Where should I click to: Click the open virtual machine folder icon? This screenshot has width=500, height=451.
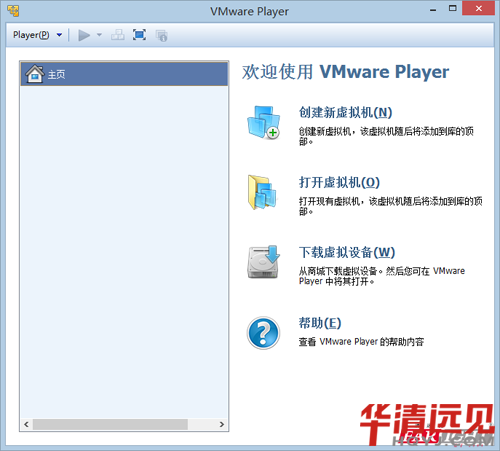pos(262,192)
